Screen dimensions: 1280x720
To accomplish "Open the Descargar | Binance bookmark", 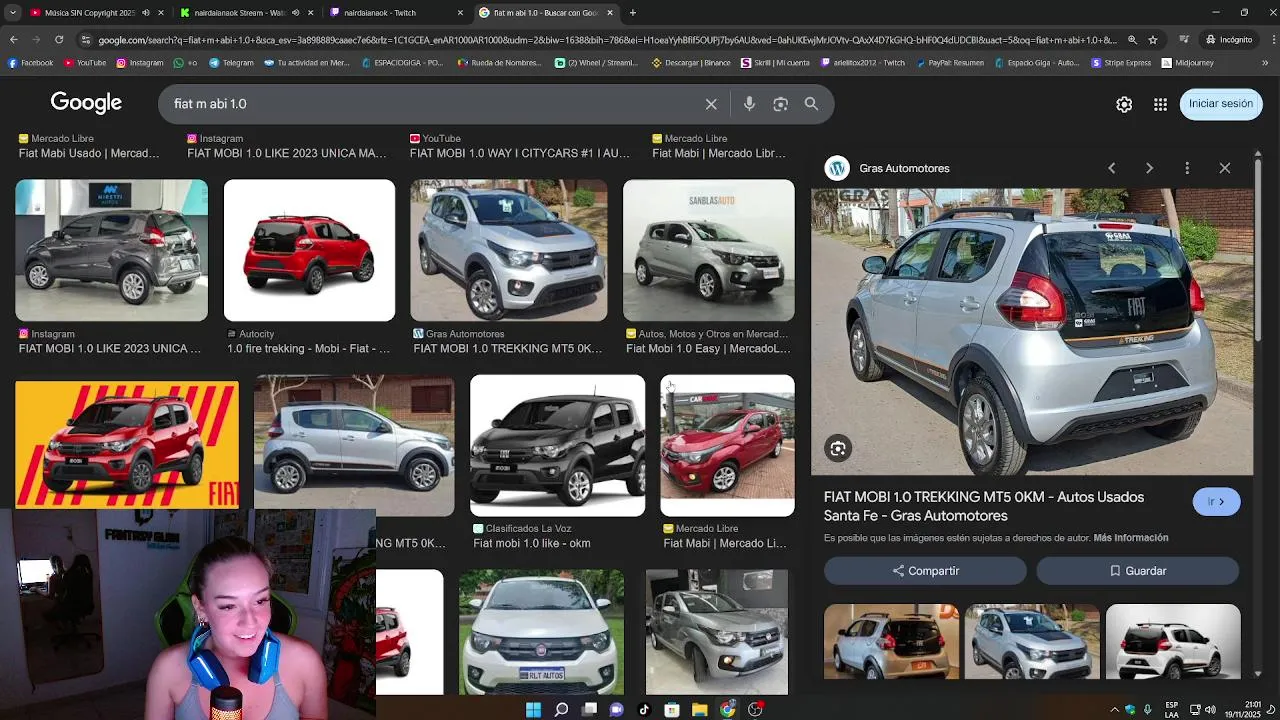I will pos(692,62).
